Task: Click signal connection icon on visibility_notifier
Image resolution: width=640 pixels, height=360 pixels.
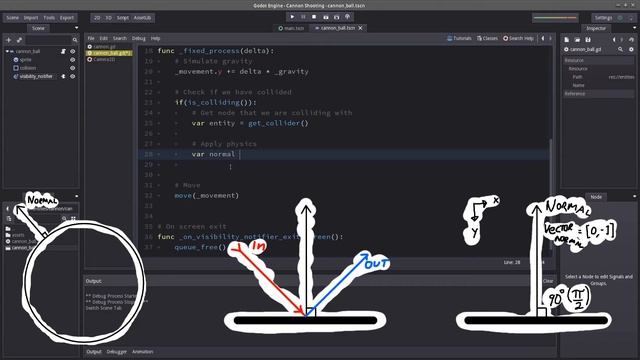Action: click(x=63, y=76)
